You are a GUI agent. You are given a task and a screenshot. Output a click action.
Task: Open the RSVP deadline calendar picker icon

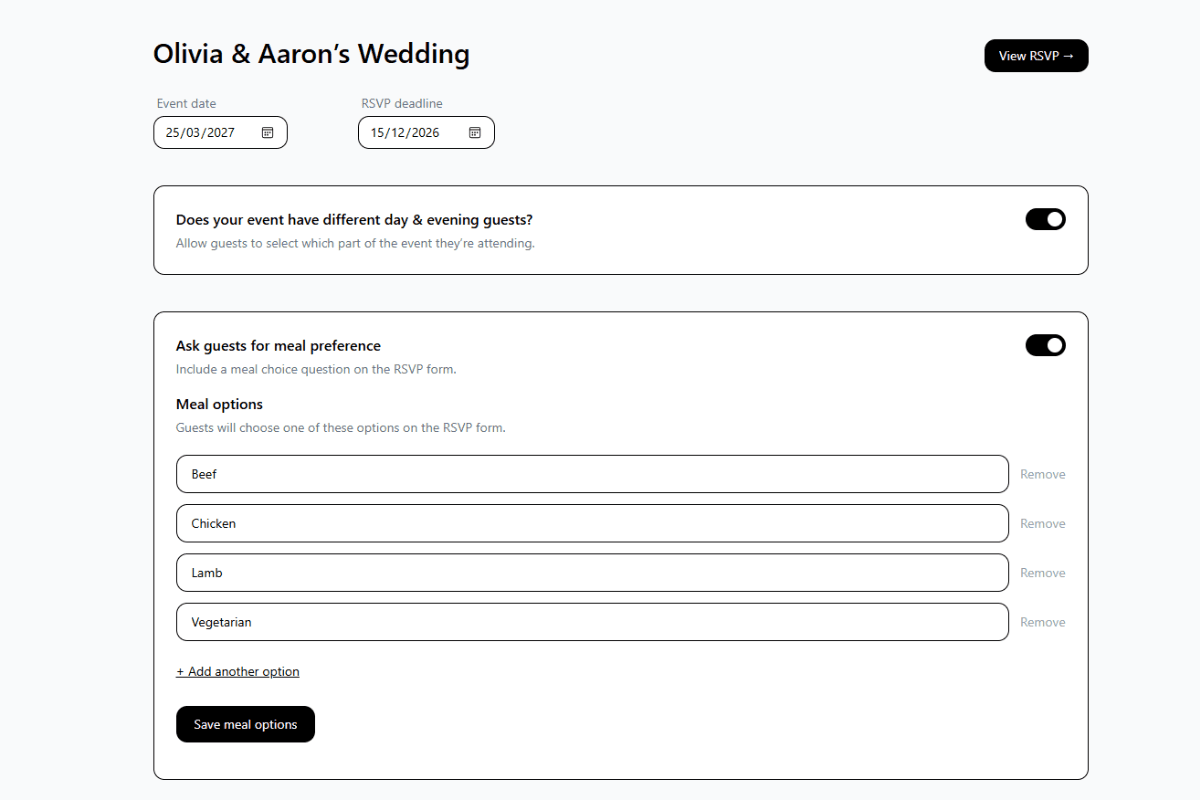pyautogui.click(x=475, y=133)
